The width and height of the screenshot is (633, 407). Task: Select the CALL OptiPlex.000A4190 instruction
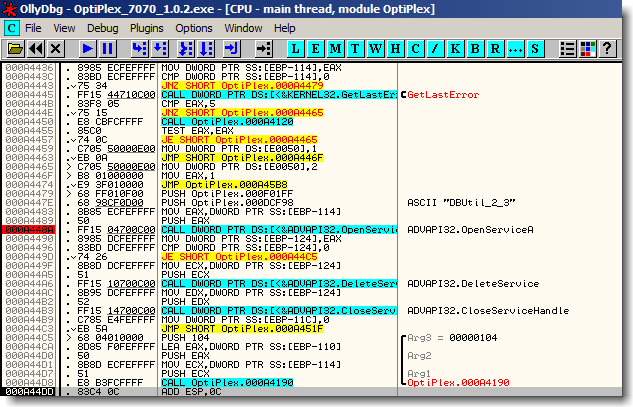coord(227,382)
